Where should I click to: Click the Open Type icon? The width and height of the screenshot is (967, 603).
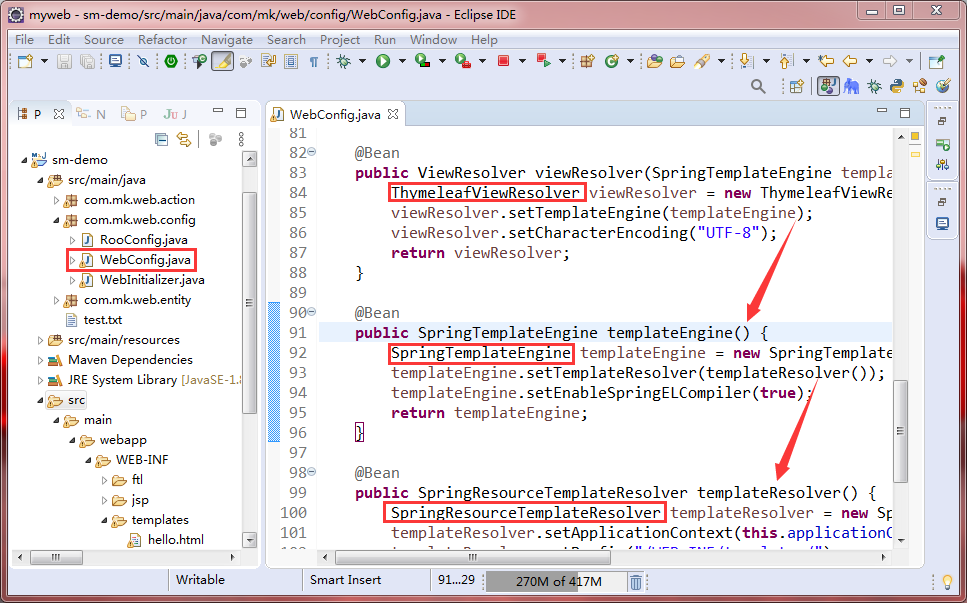[655, 61]
